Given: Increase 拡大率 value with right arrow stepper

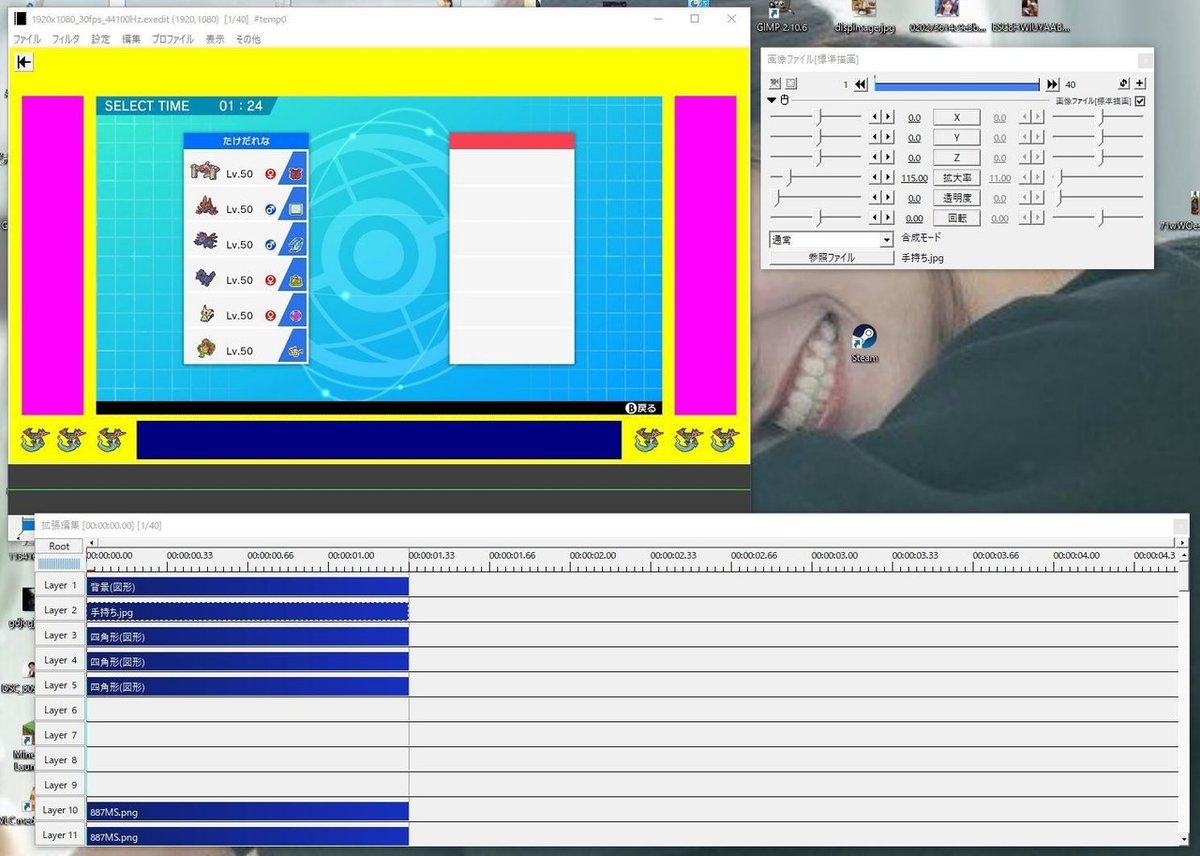Looking at the screenshot, I should coord(887,178).
